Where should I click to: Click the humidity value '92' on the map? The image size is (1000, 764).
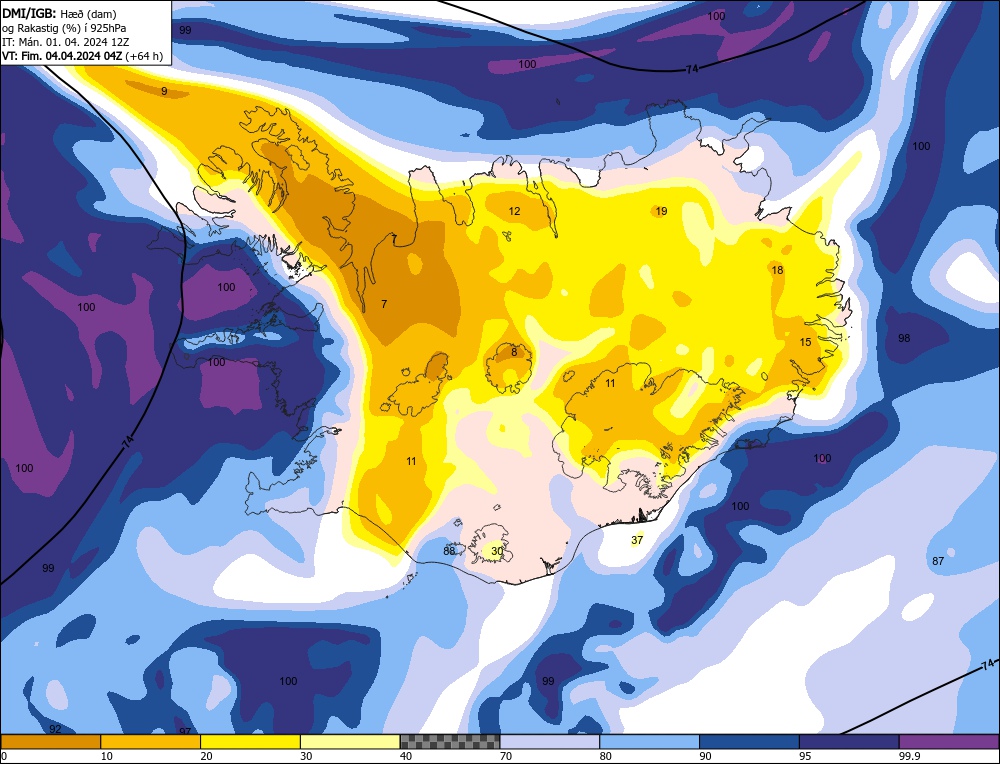[55, 729]
